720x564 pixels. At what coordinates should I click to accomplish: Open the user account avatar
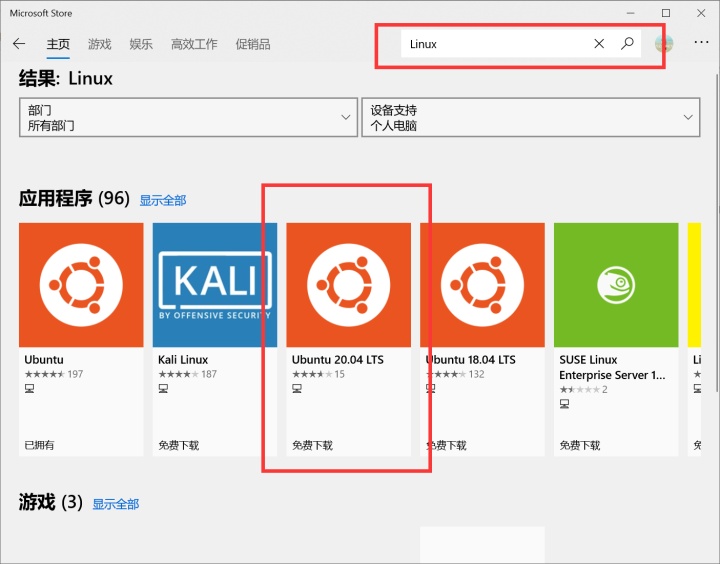tap(664, 44)
